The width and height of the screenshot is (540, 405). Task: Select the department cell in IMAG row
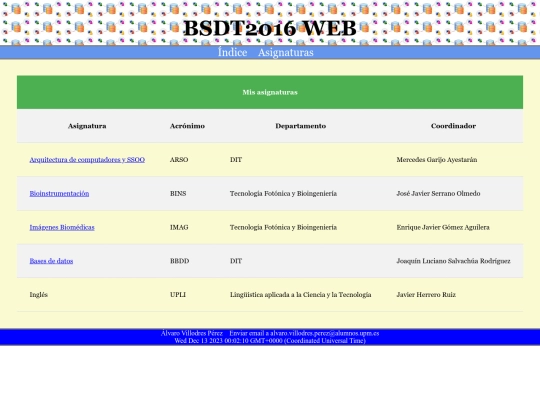tap(301, 227)
